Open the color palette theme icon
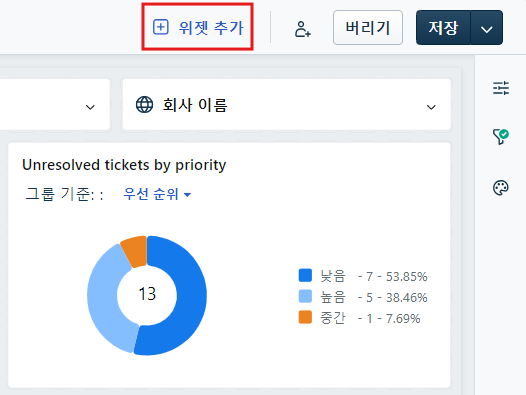Viewport: 526px width, 395px height. pos(501,188)
